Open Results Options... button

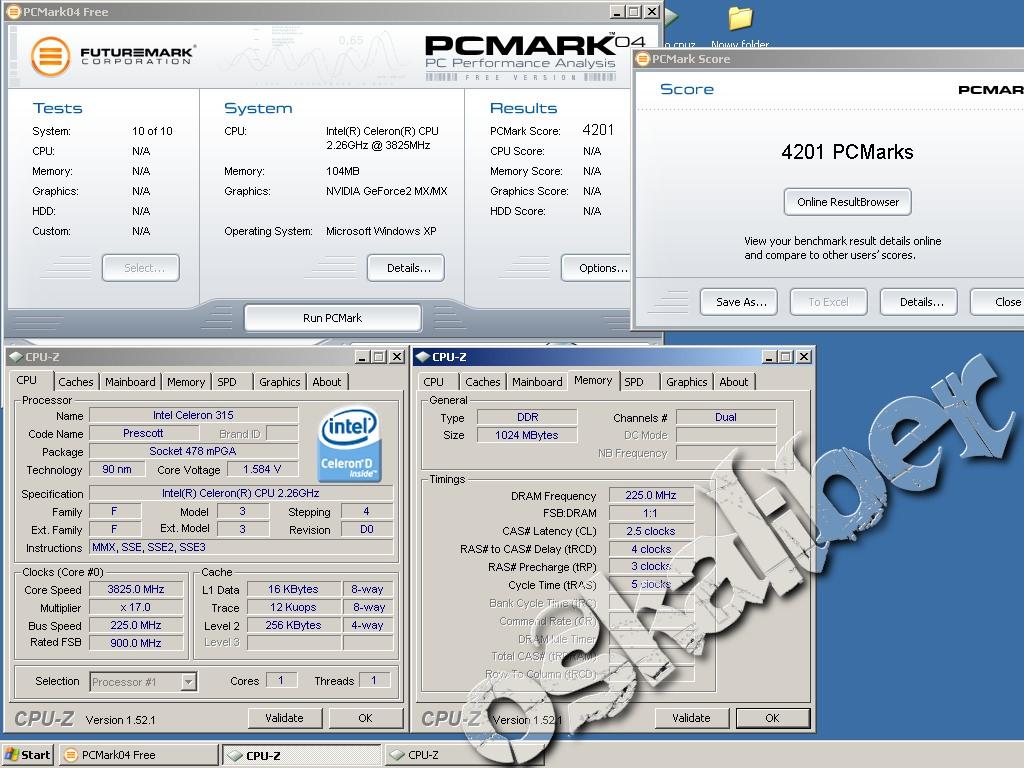pos(596,268)
